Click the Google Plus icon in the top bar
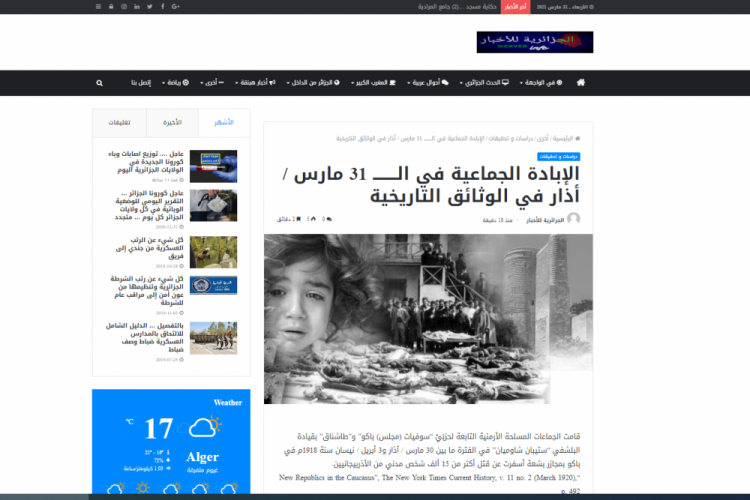The width and height of the screenshot is (750, 500). 175,6
